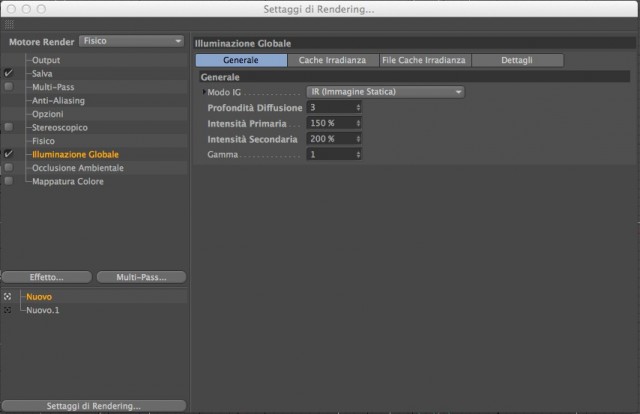
Task: Click the Gamma label
Action: [x=222, y=154]
